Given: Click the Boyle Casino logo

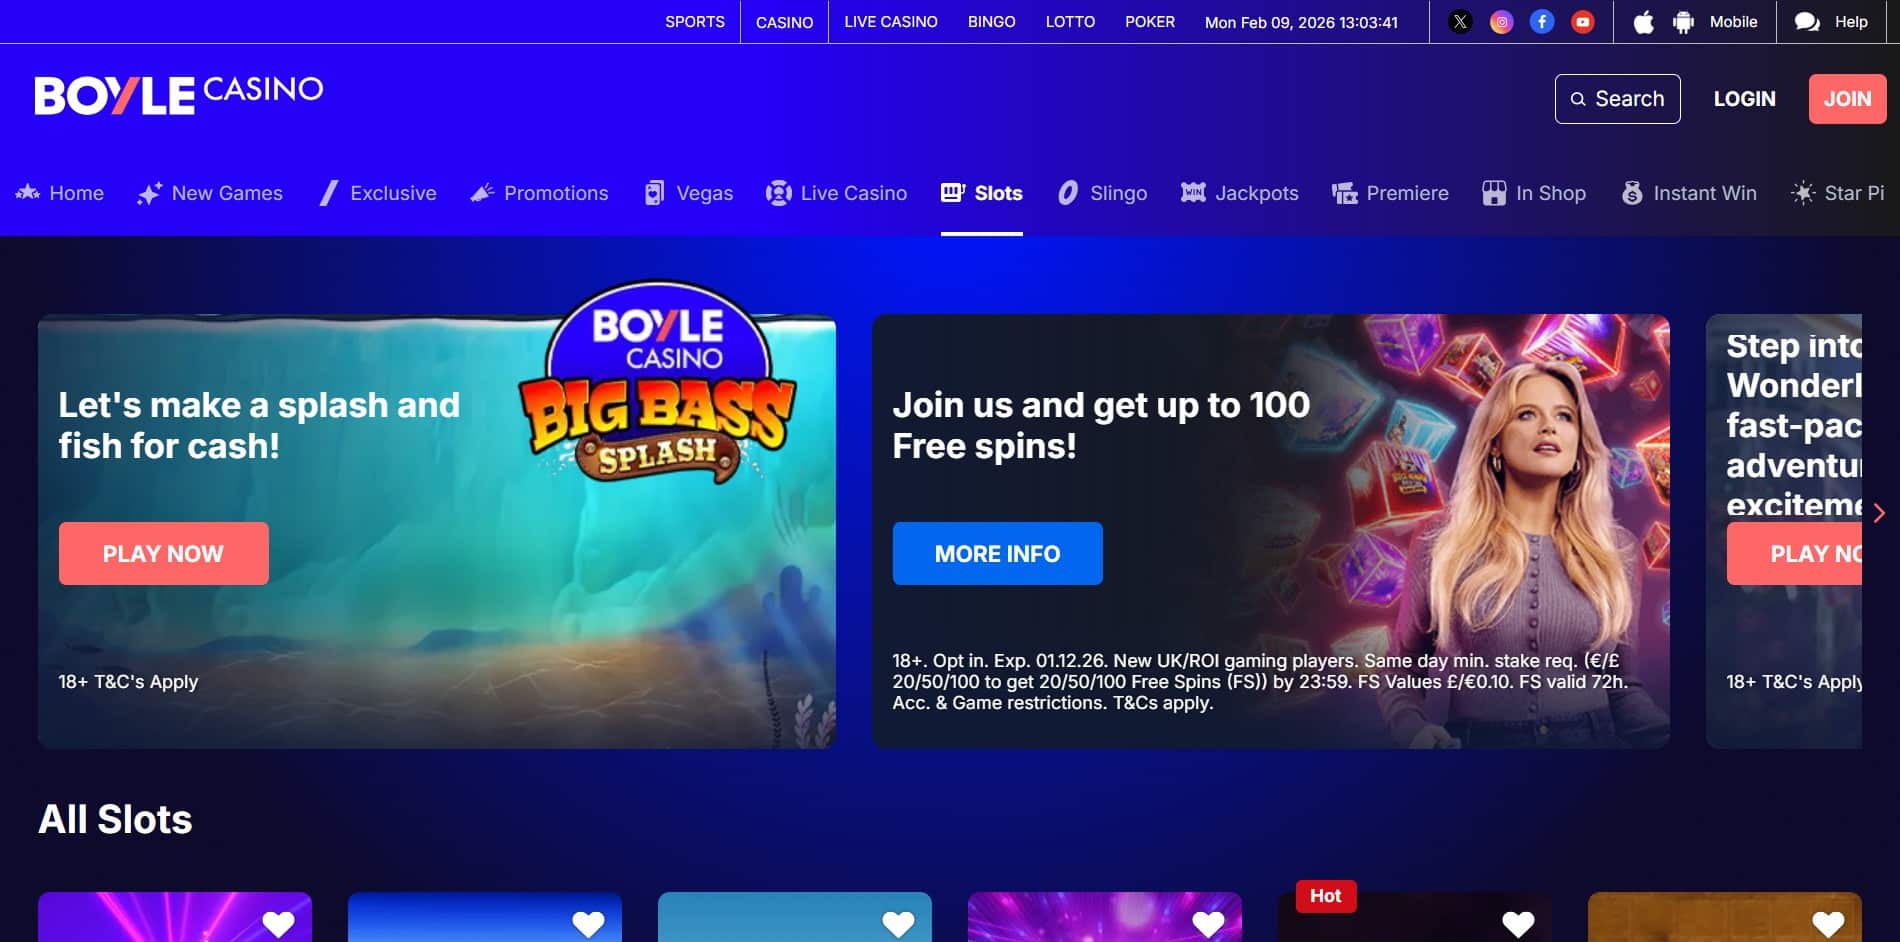Looking at the screenshot, I should click(179, 95).
